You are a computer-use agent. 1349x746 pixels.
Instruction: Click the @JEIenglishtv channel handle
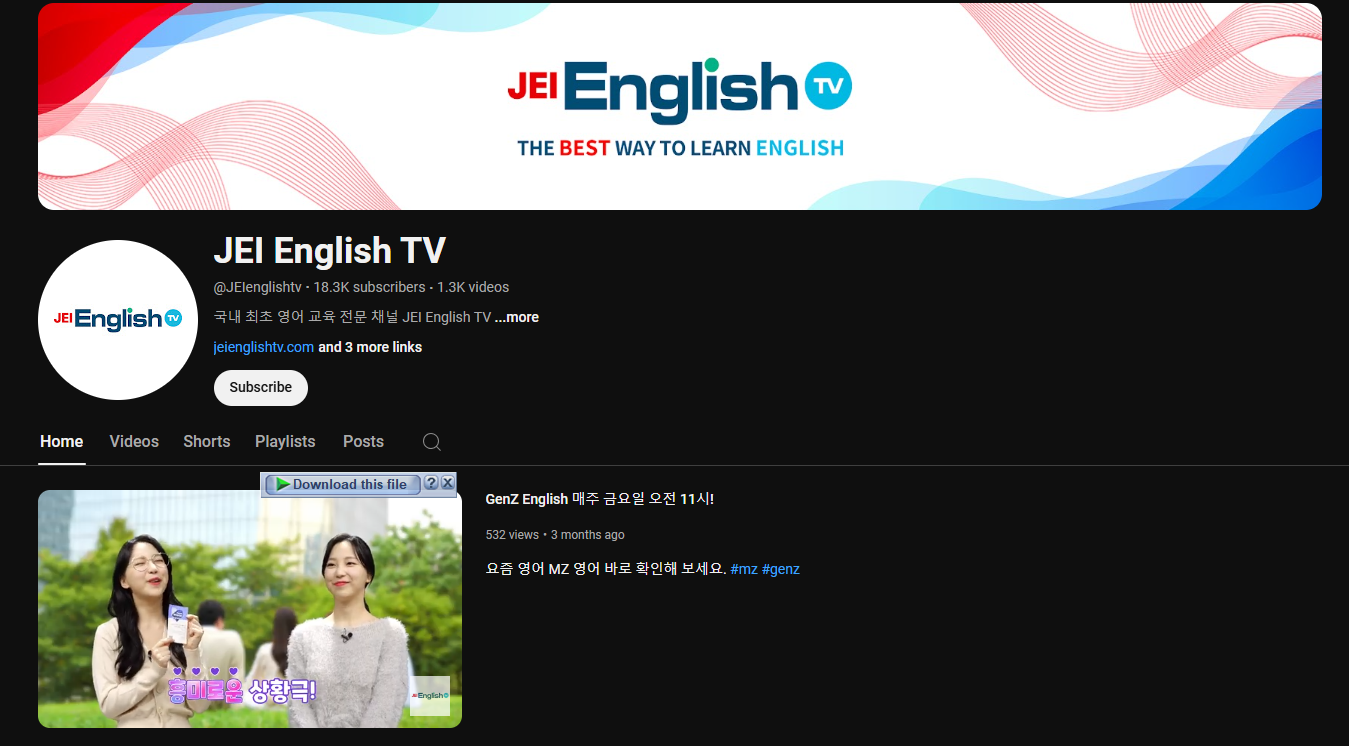(258, 287)
